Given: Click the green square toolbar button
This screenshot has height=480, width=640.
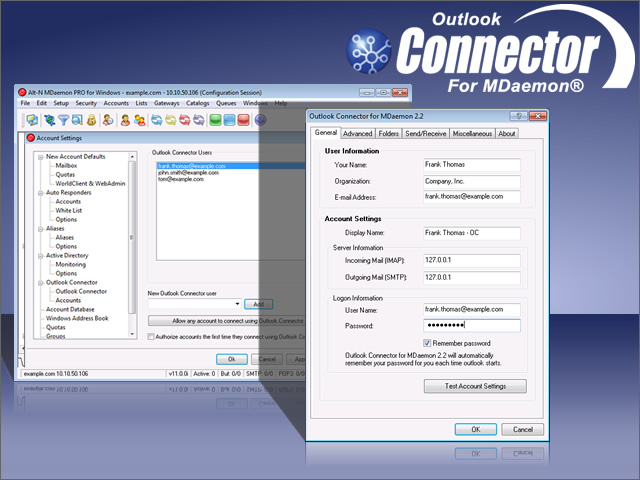Looking at the screenshot, I should tap(215, 120).
